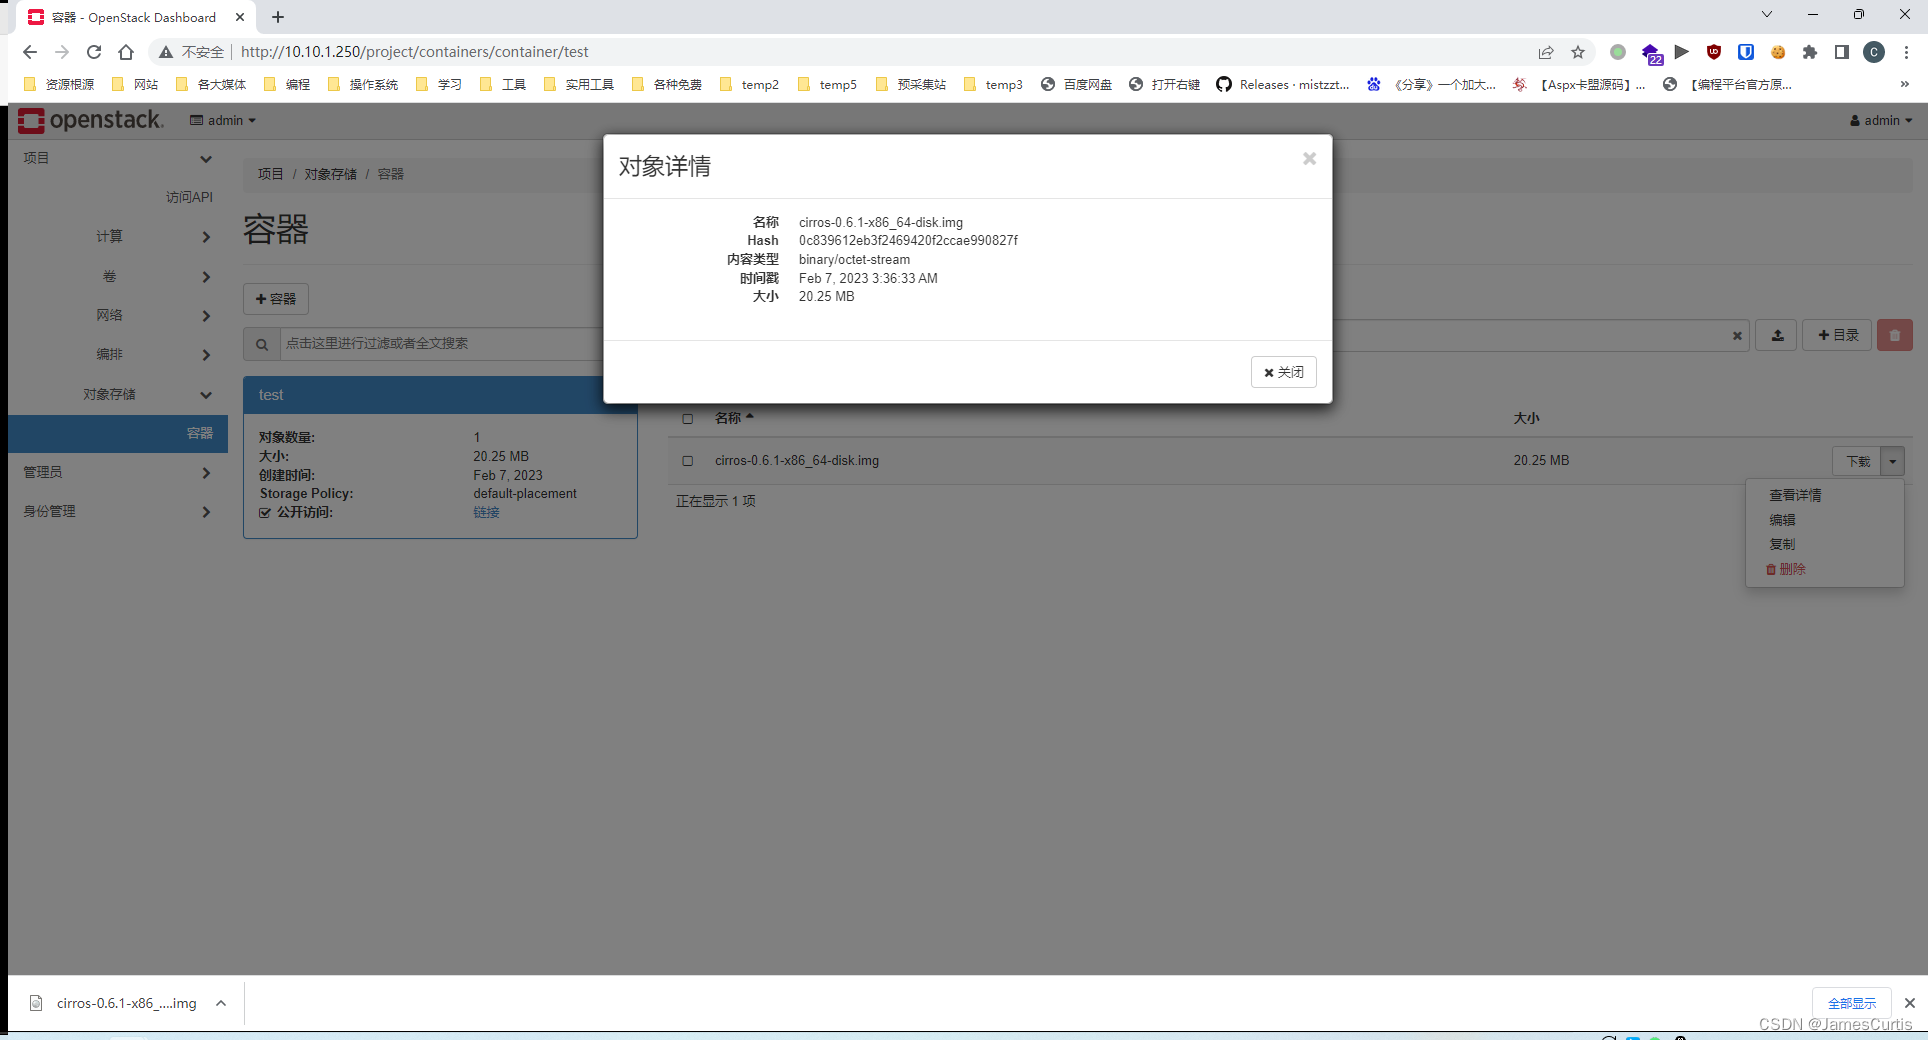Image resolution: width=1928 pixels, height=1040 pixels.
Task: Click the browser forward arrow
Action: (62, 52)
